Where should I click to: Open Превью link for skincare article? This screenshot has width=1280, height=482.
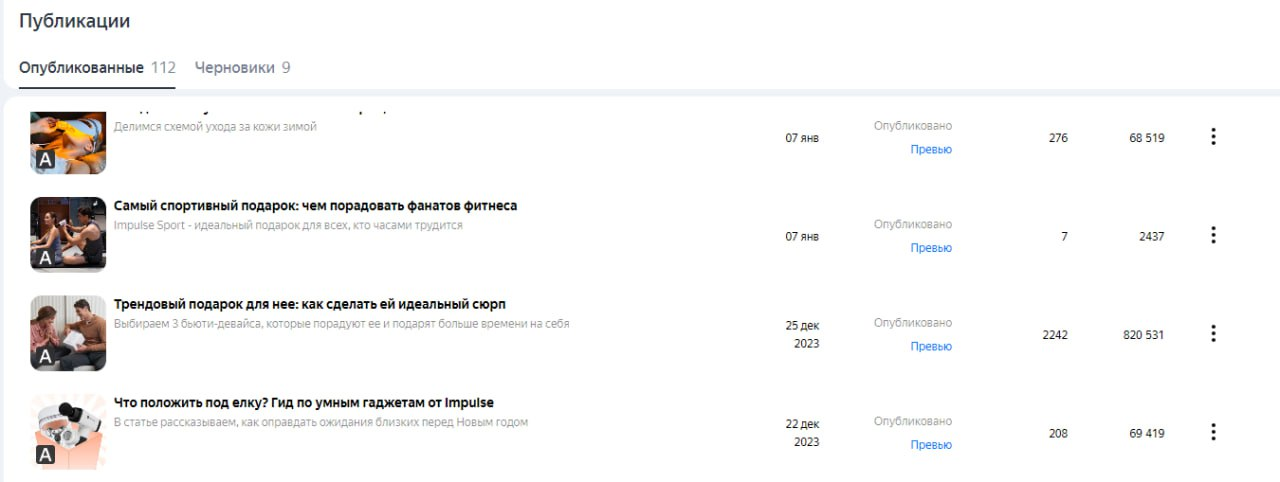[x=931, y=150]
